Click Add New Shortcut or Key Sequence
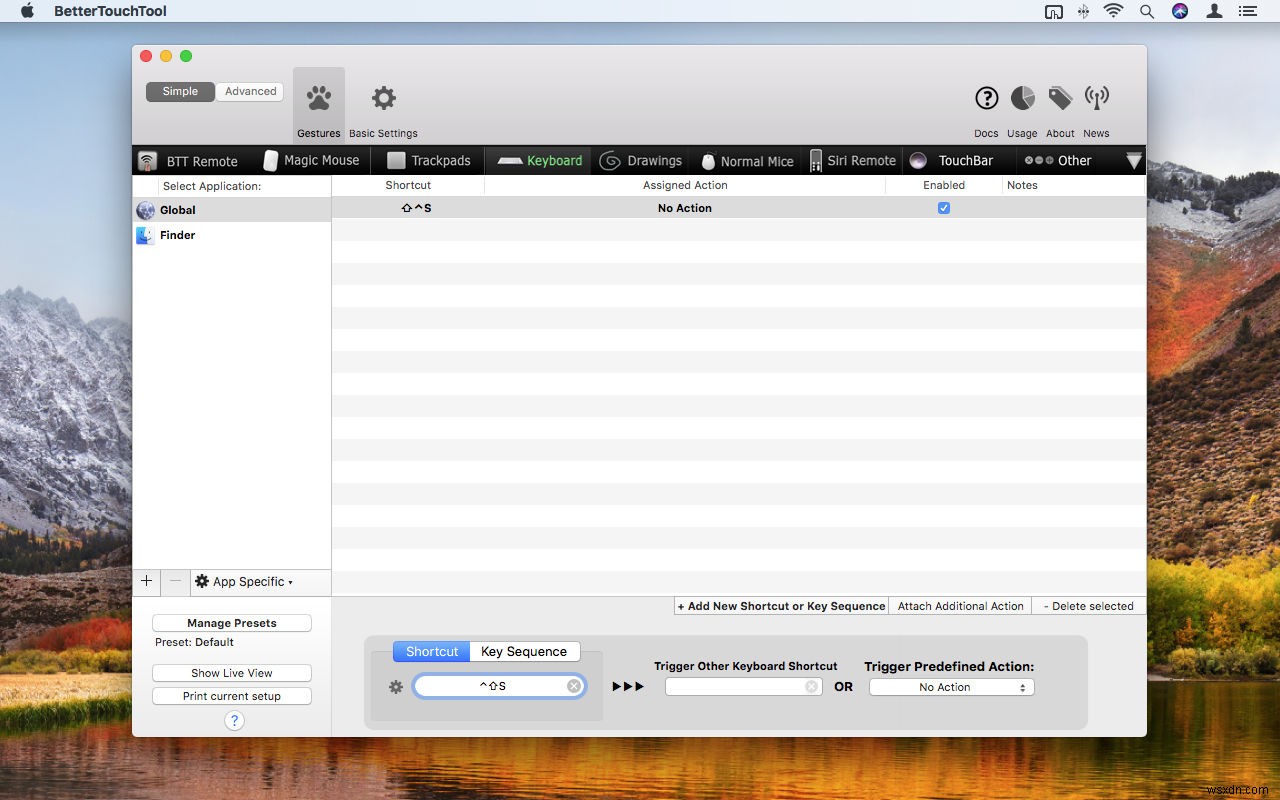The image size is (1280, 800). point(780,606)
